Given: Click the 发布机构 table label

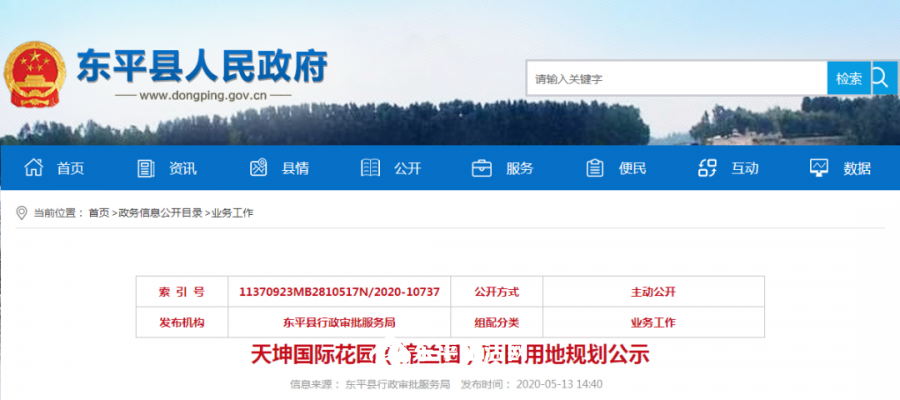Looking at the screenshot, I should point(181,323).
